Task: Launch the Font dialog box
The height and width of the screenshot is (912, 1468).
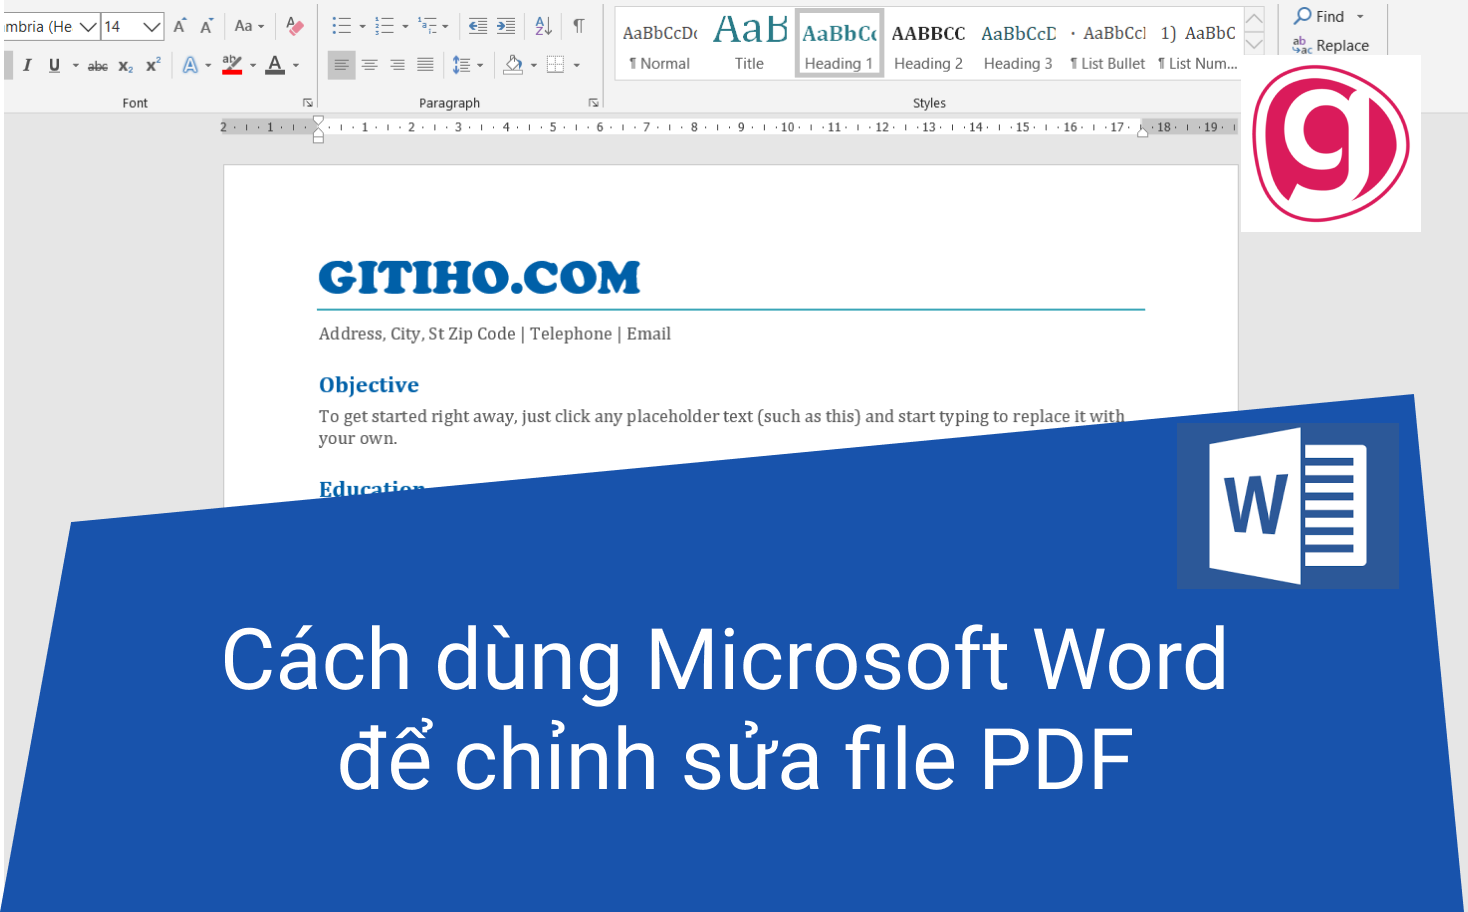Action: 308,103
